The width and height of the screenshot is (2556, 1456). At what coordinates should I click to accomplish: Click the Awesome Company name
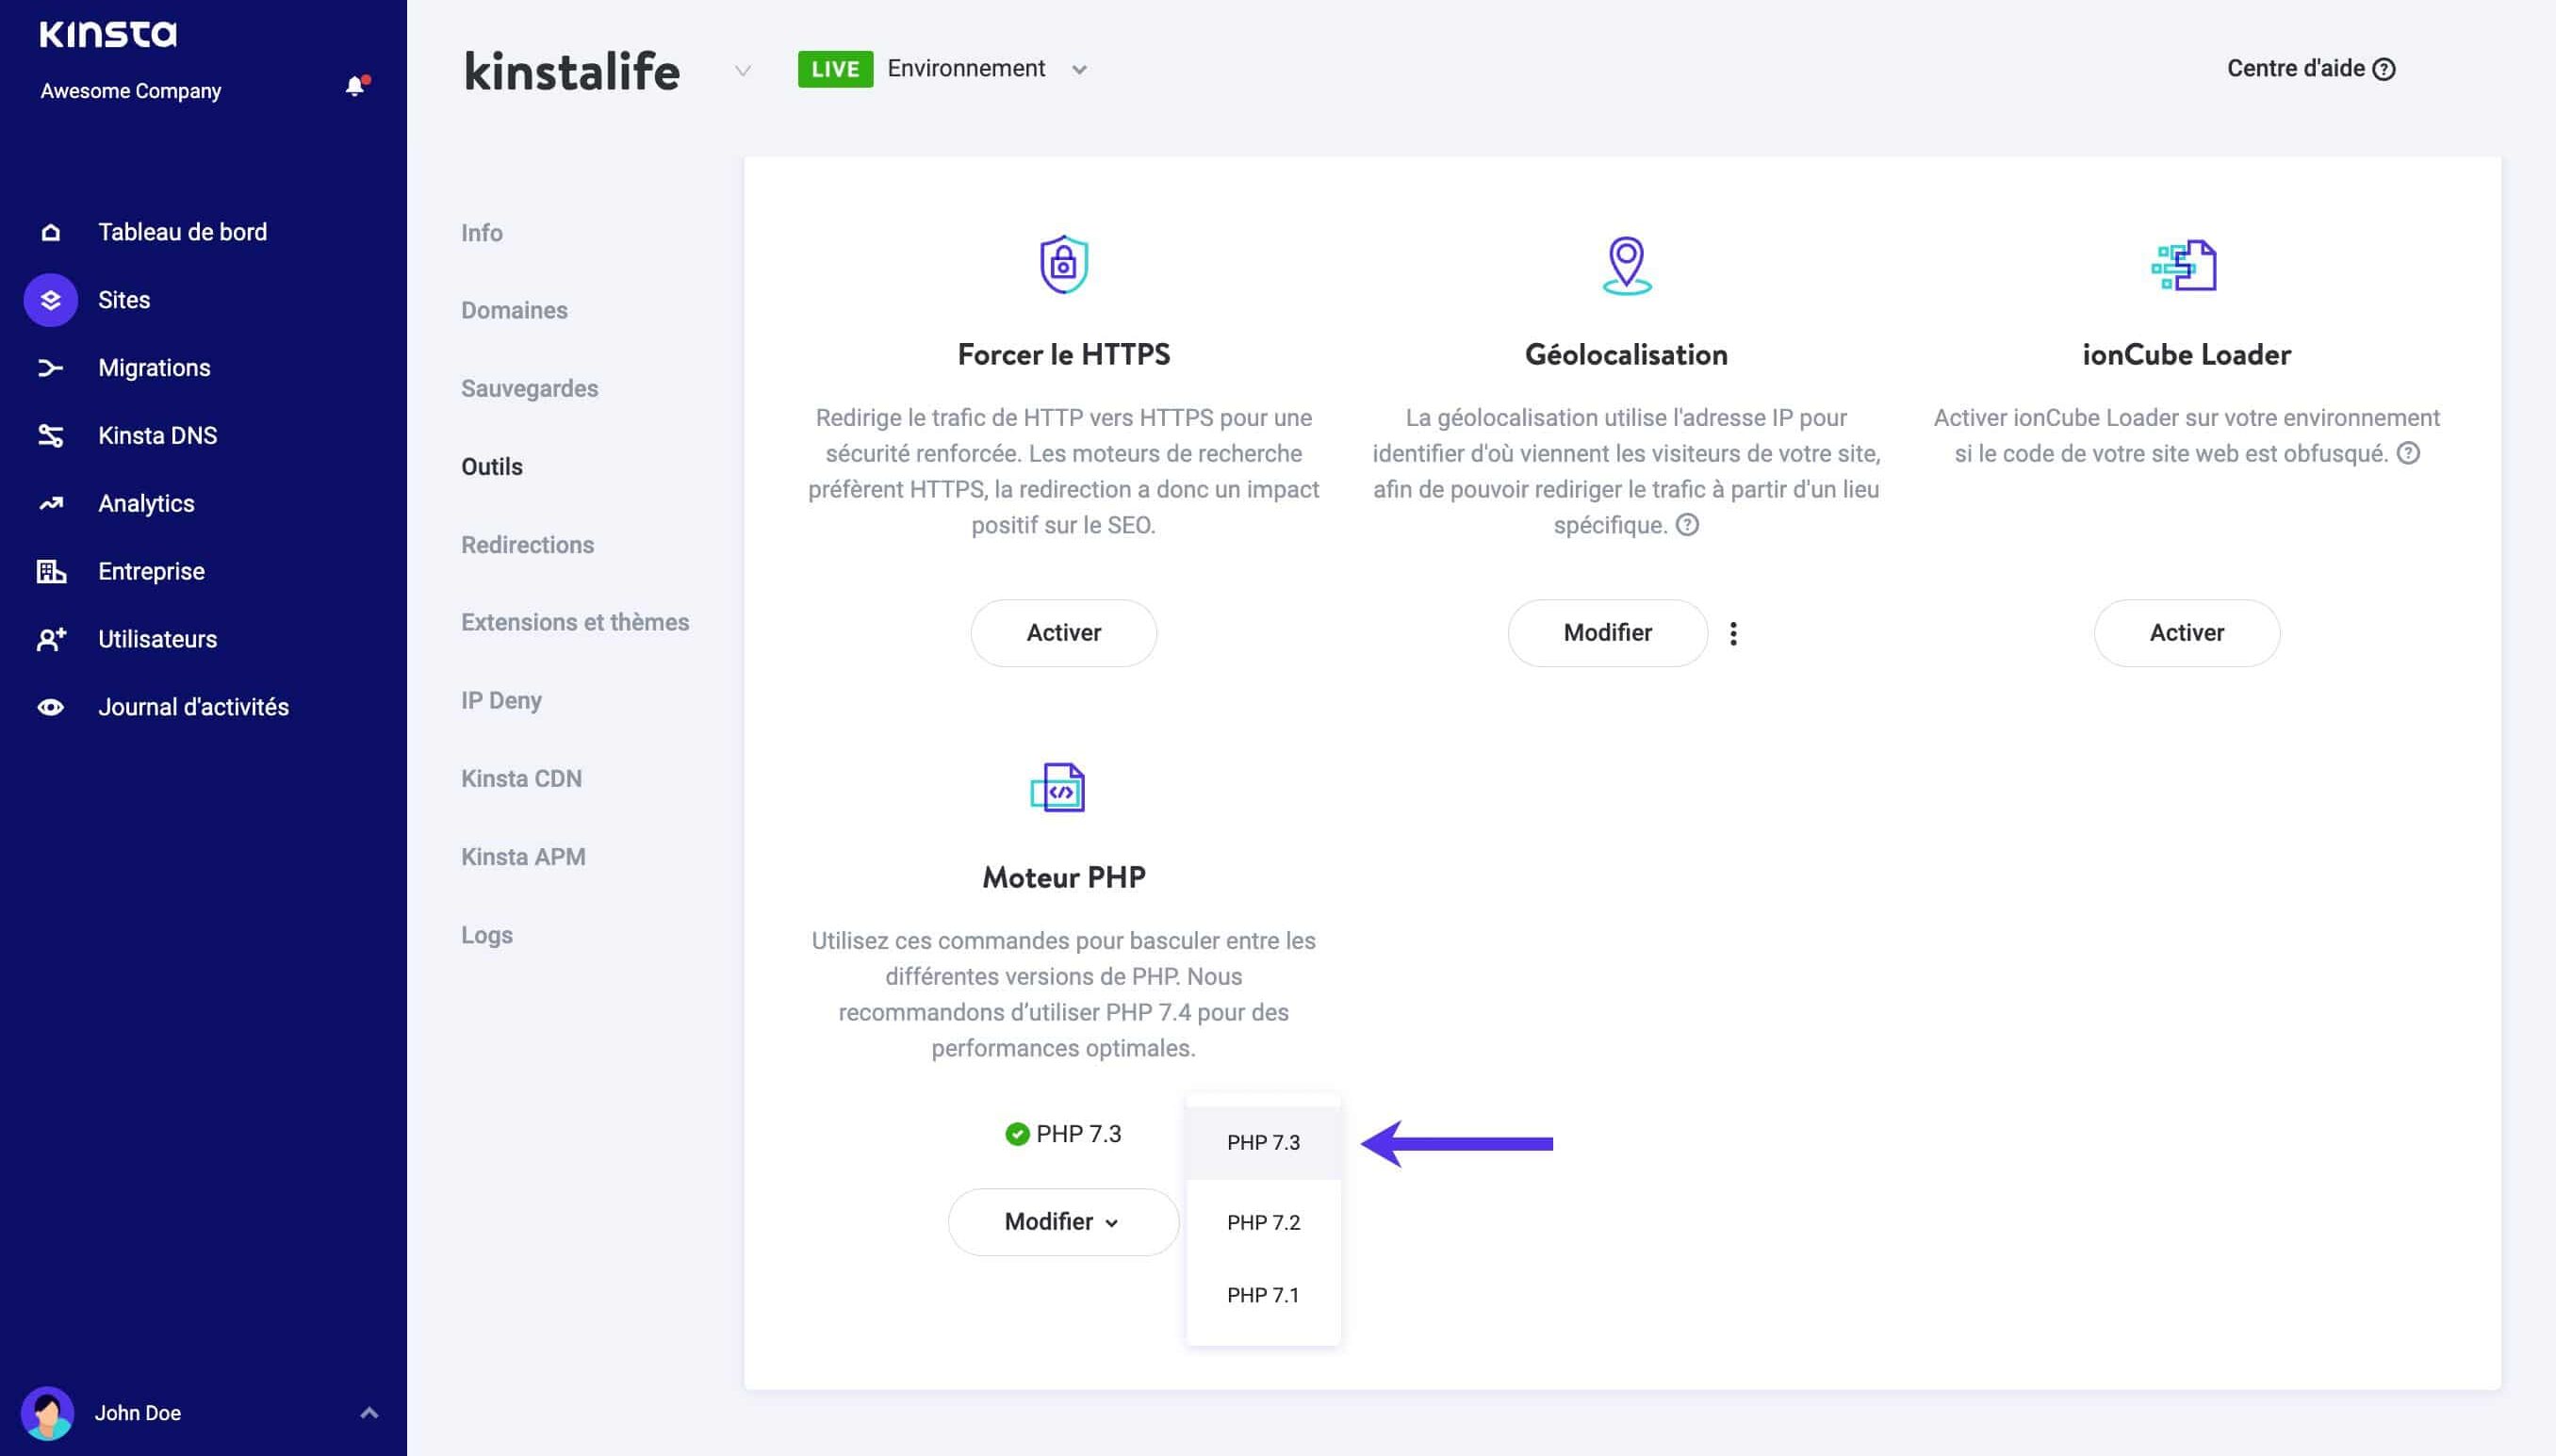[x=131, y=91]
